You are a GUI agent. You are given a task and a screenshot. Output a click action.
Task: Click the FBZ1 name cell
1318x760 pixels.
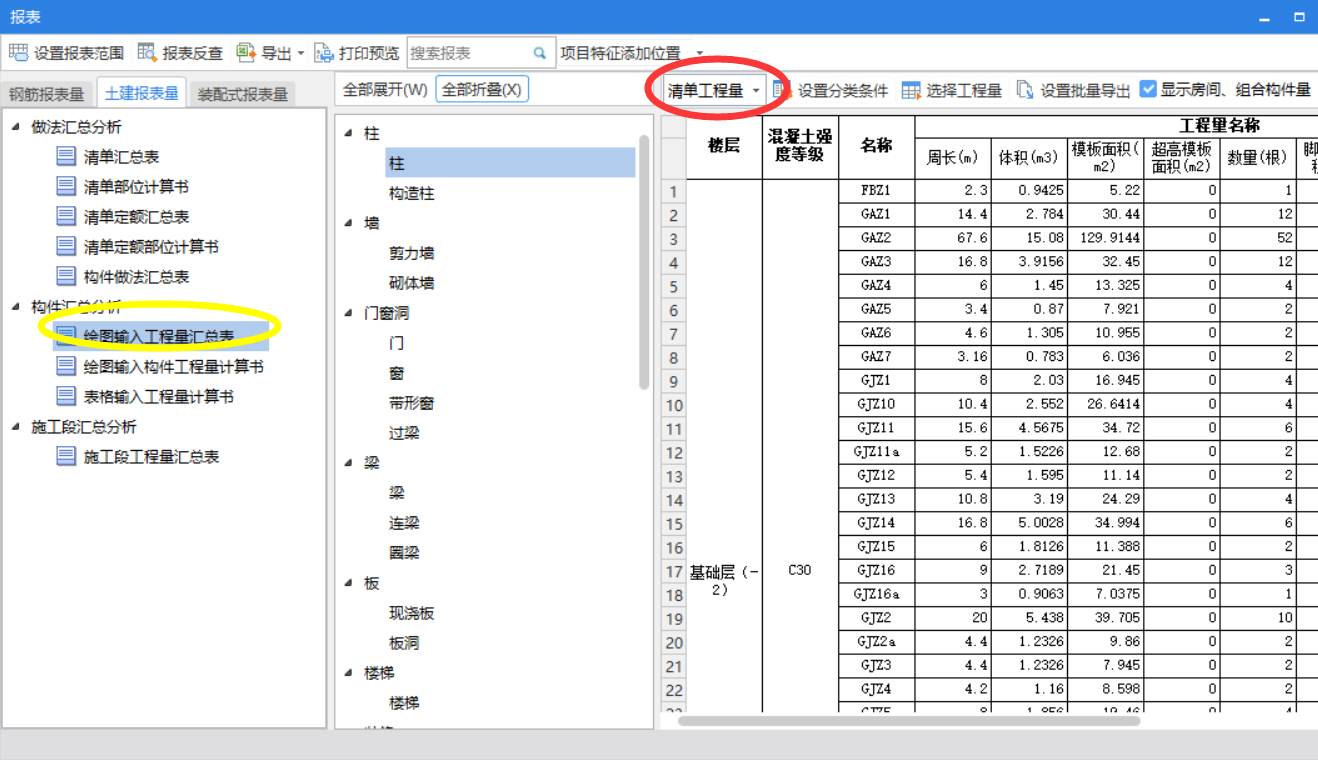coord(876,190)
